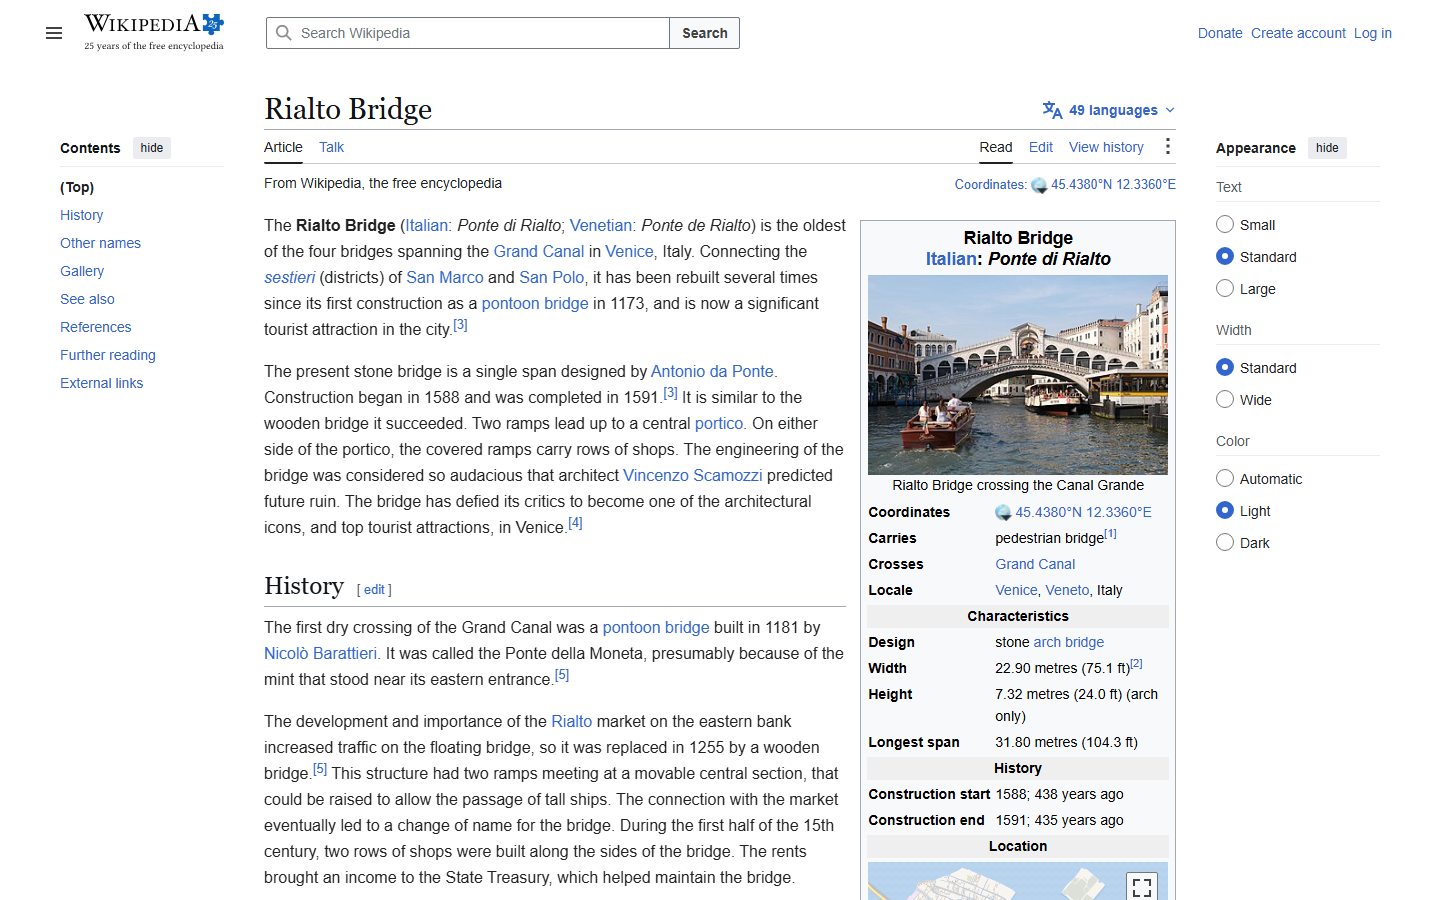Click the San Polo link
Screen dimensions: 1440x900
click(552, 277)
